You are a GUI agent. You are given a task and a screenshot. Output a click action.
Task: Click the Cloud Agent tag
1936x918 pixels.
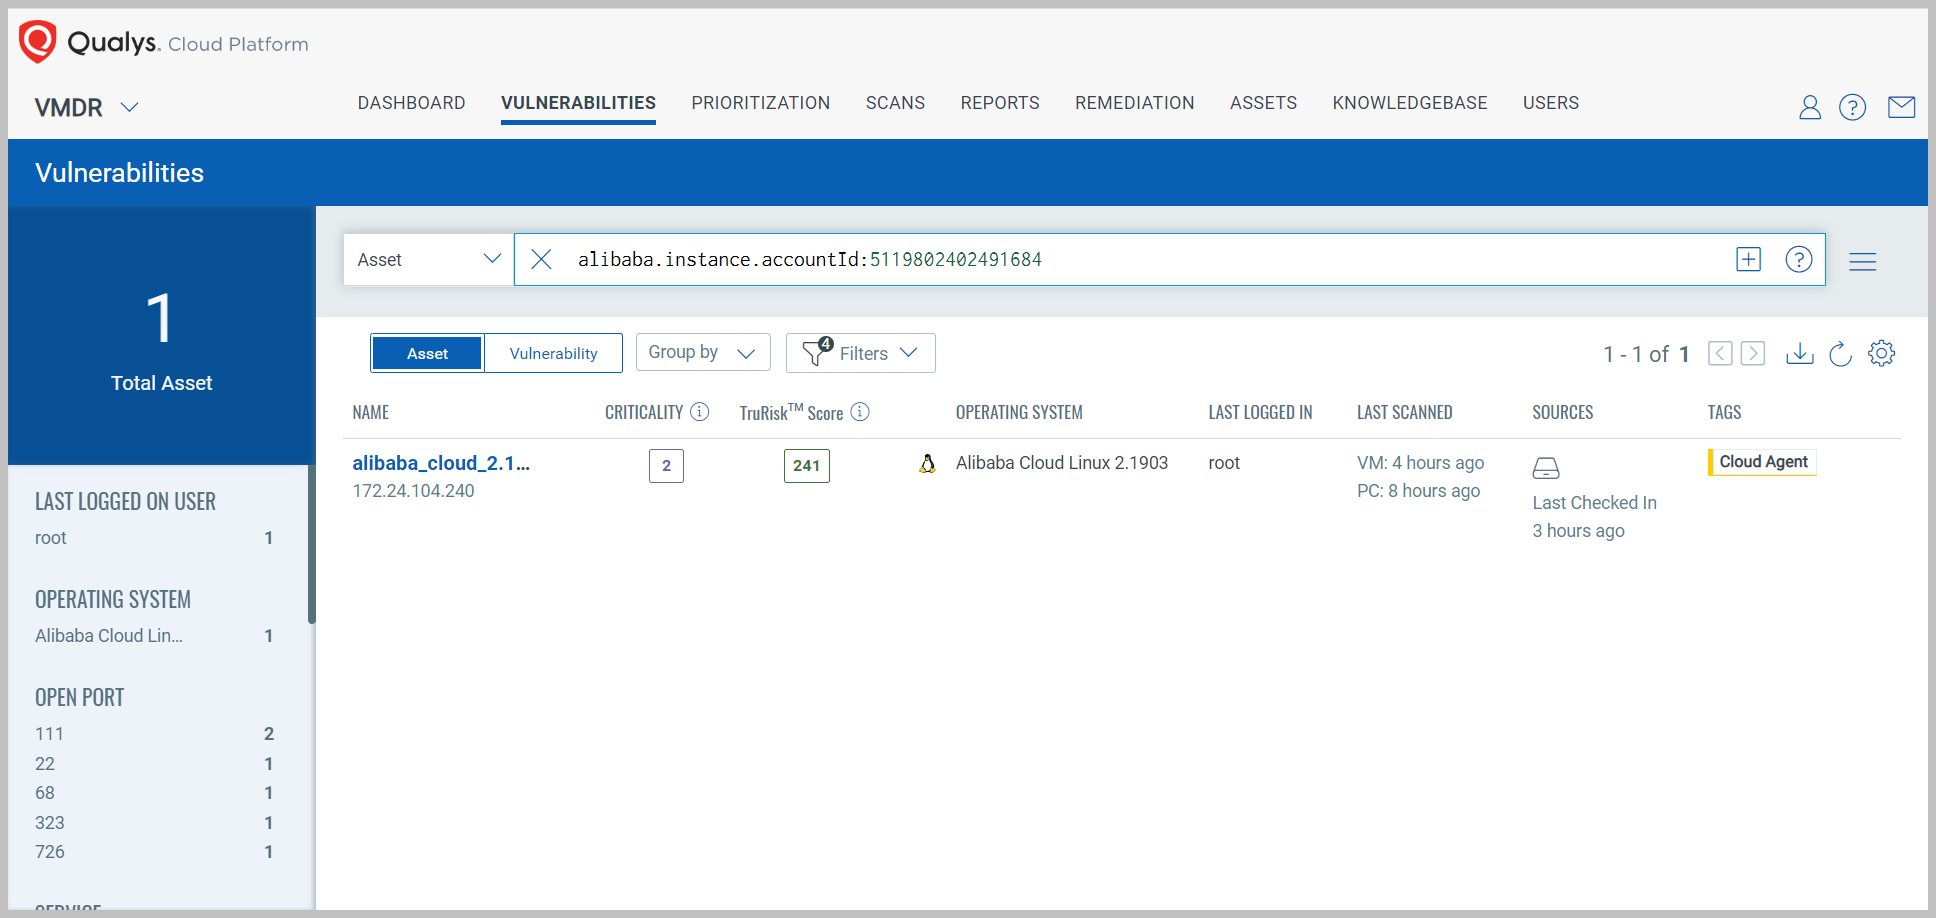pos(1763,462)
